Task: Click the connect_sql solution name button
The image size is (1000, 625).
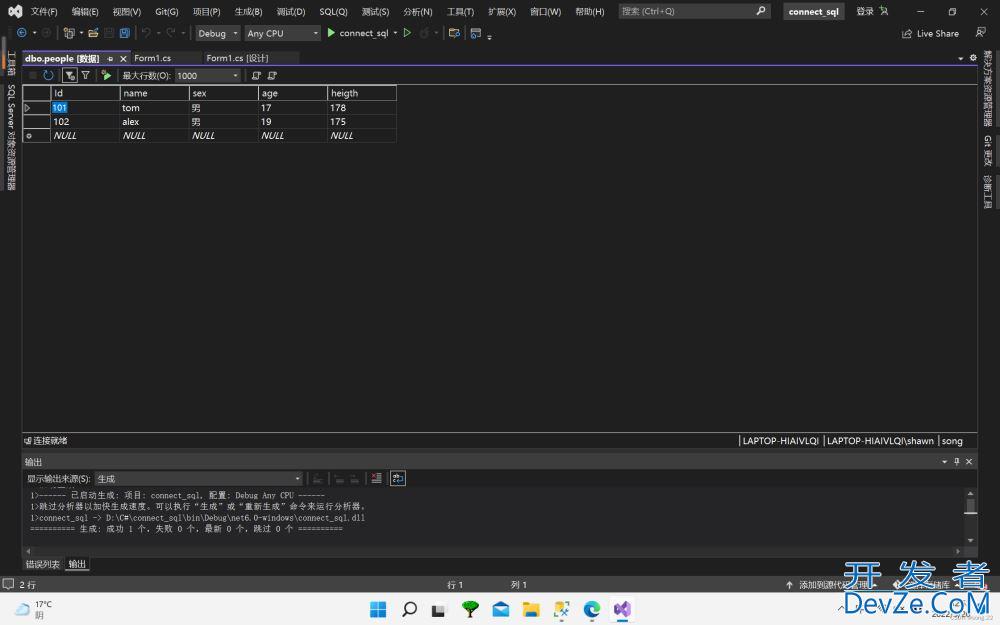Action: coord(813,11)
